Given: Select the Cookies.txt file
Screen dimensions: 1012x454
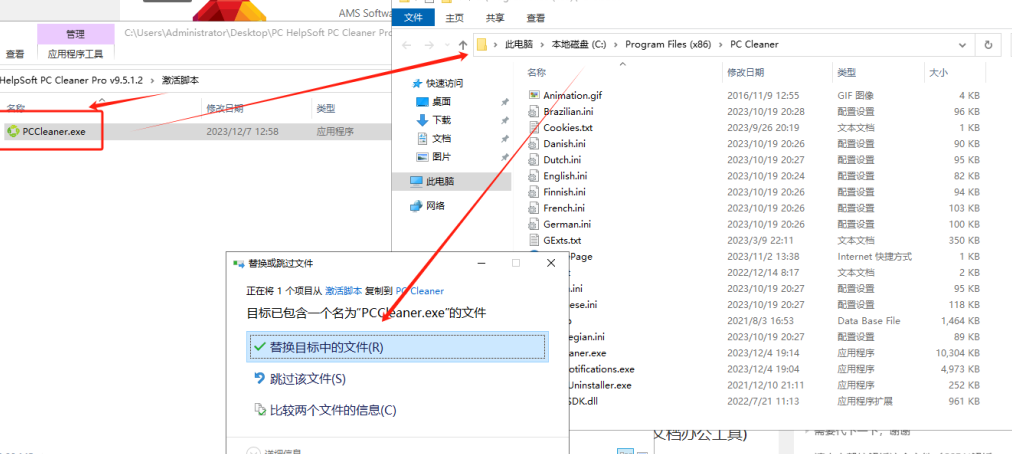Looking at the screenshot, I should [x=567, y=128].
